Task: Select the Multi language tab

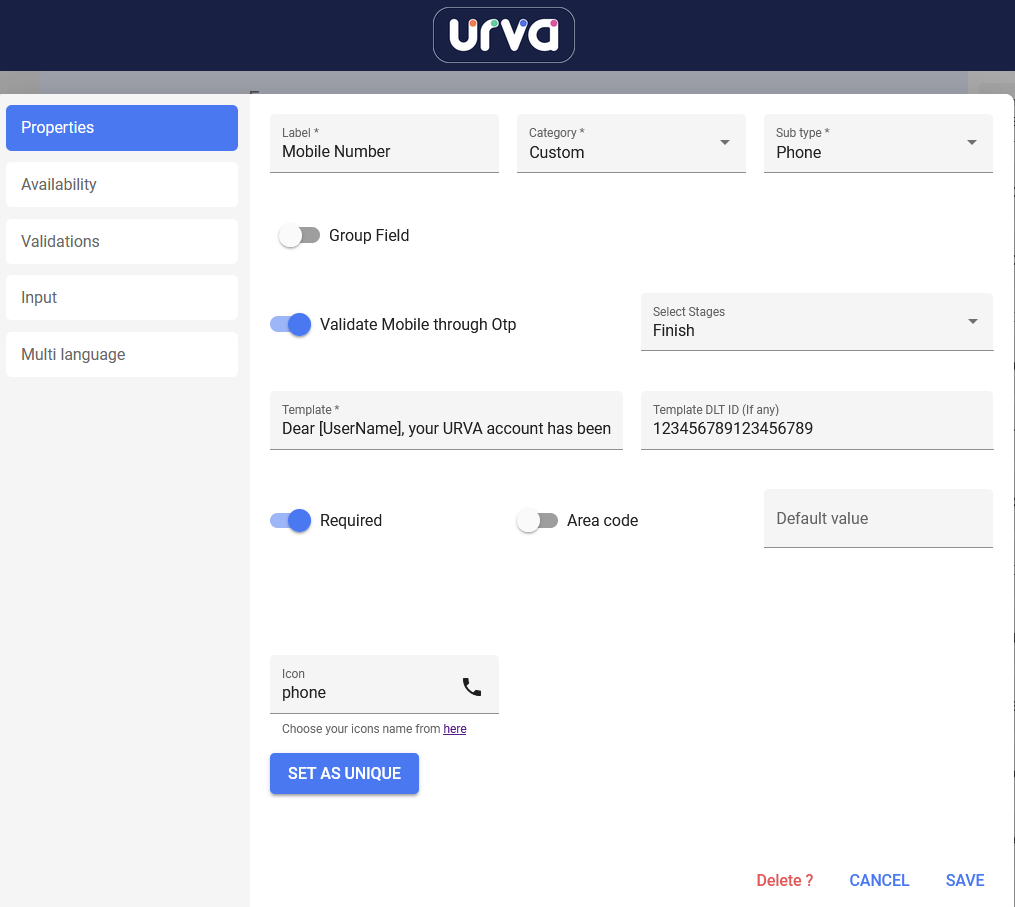Action: (x=122, y=354)
